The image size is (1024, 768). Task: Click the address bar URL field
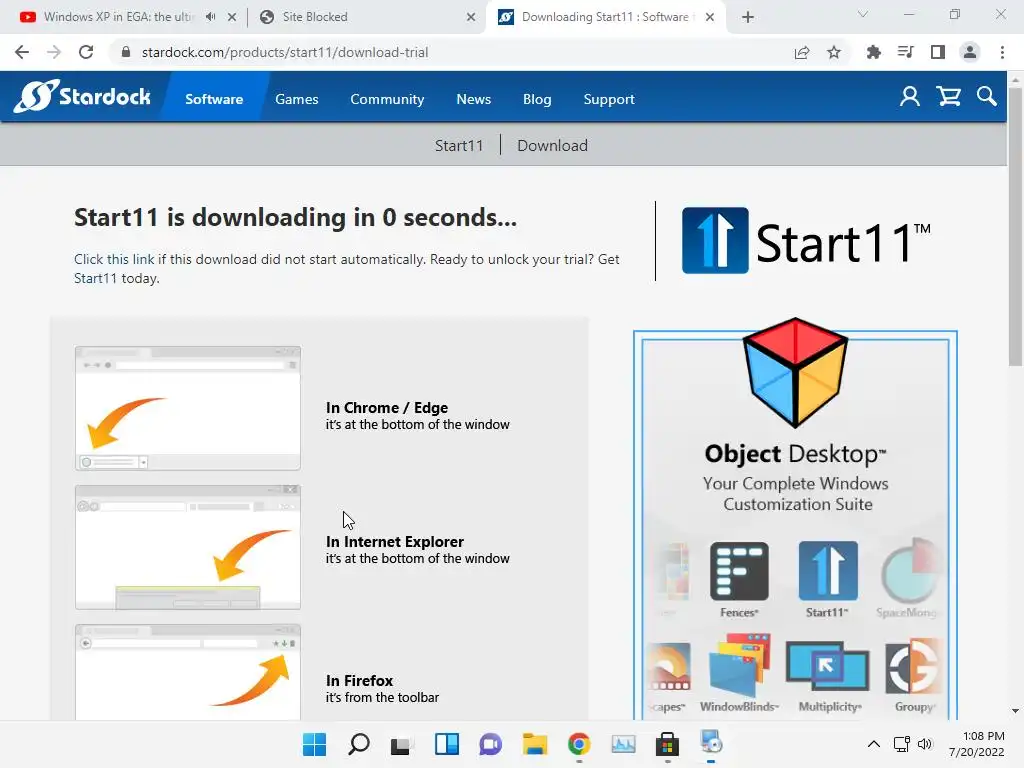451,52
